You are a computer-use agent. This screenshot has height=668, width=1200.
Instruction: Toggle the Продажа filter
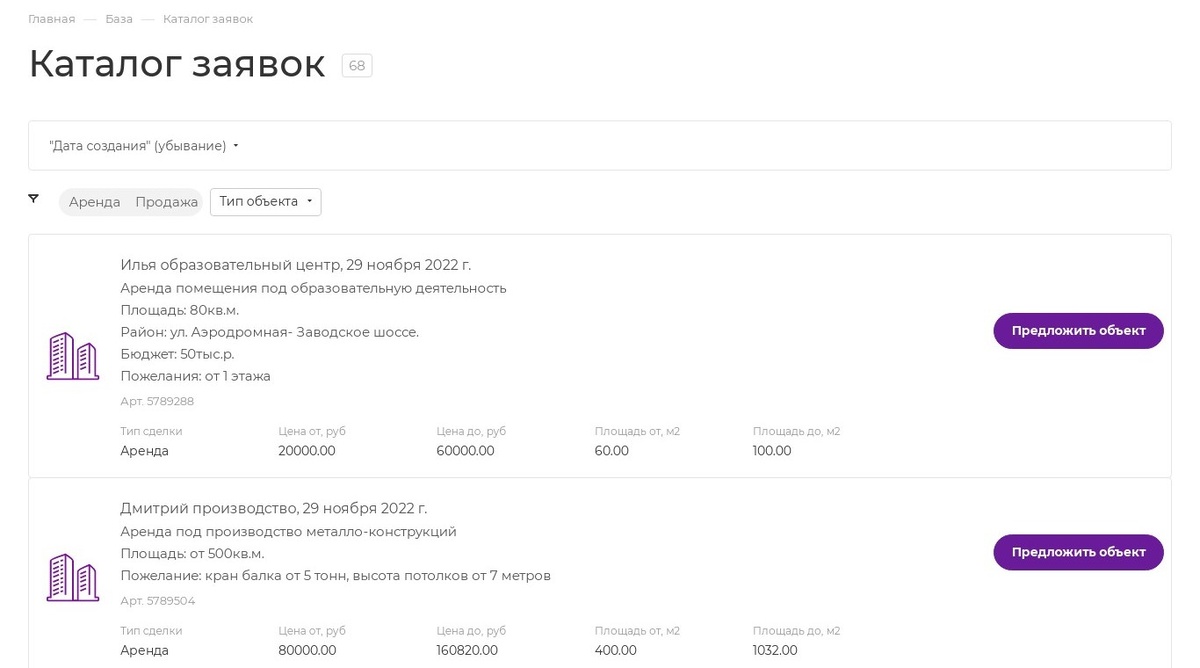(x=167, y=202)
